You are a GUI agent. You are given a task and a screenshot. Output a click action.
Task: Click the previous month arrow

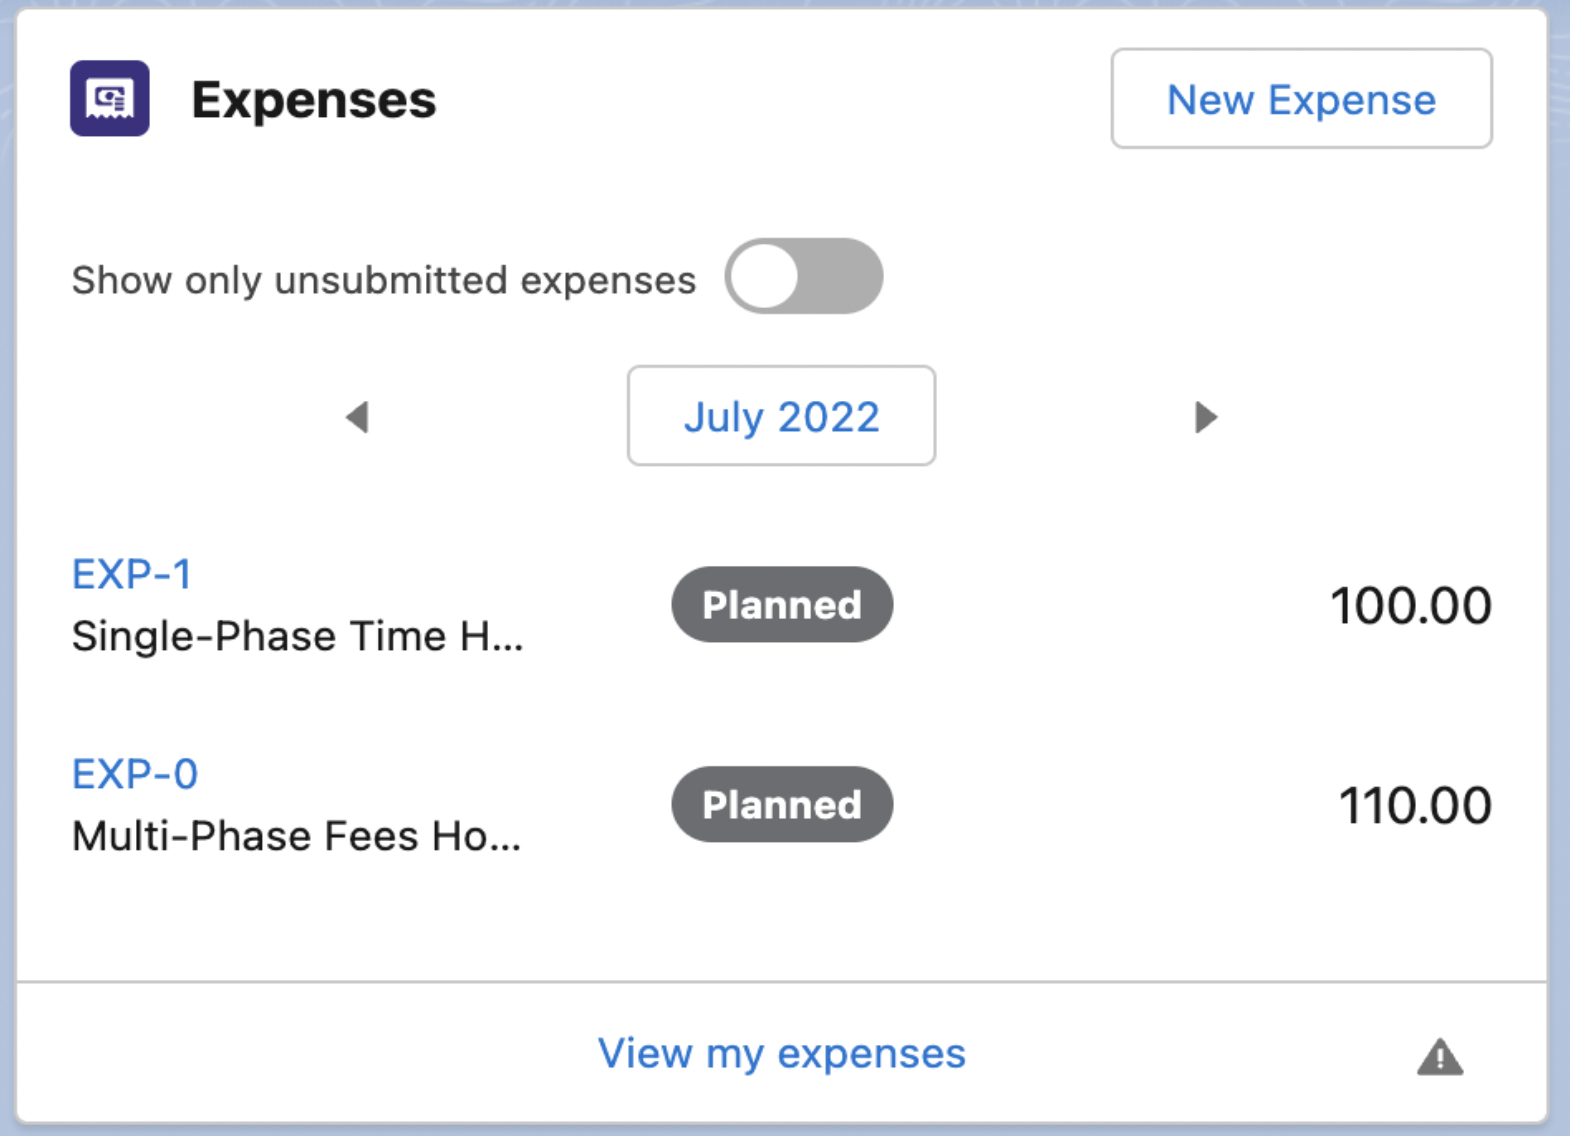(355, 417)
